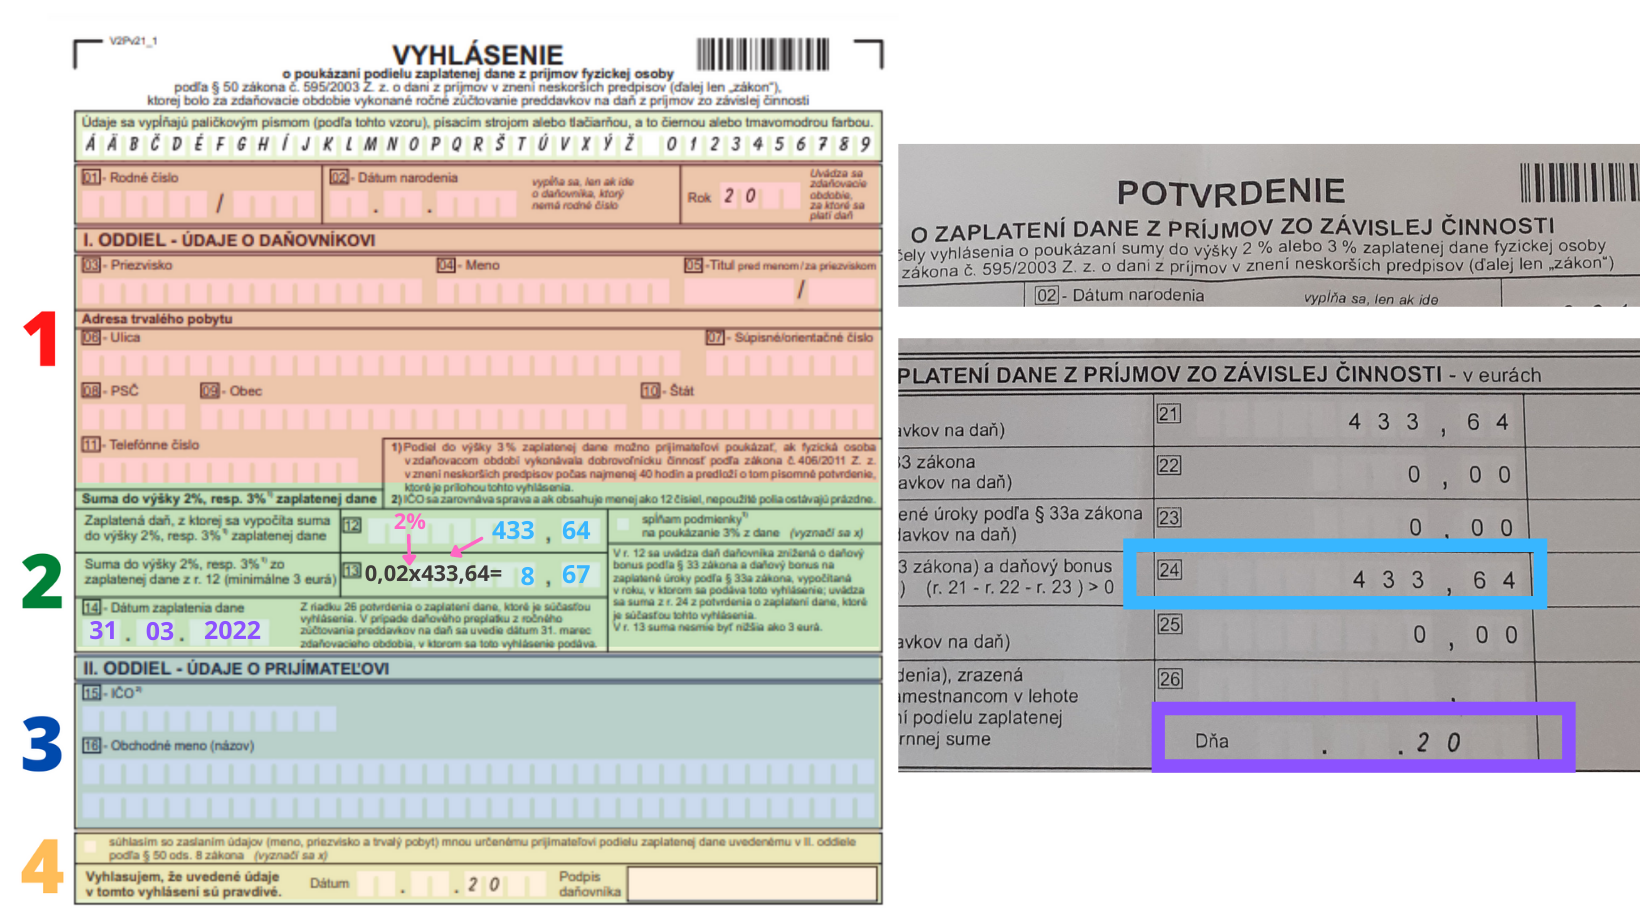This screenshot has width=1640, height=924.
Task: Click the Ulica field 06
Action: click(381, 364)
